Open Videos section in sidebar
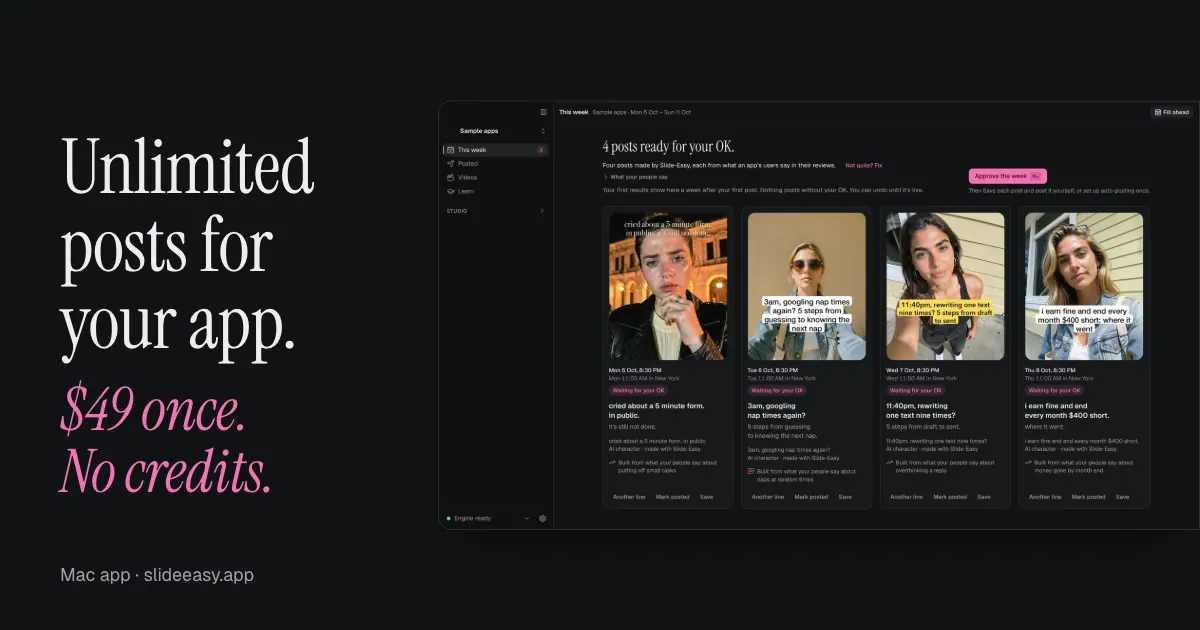This screenshot has height=630, width=1200. [496, 177]
